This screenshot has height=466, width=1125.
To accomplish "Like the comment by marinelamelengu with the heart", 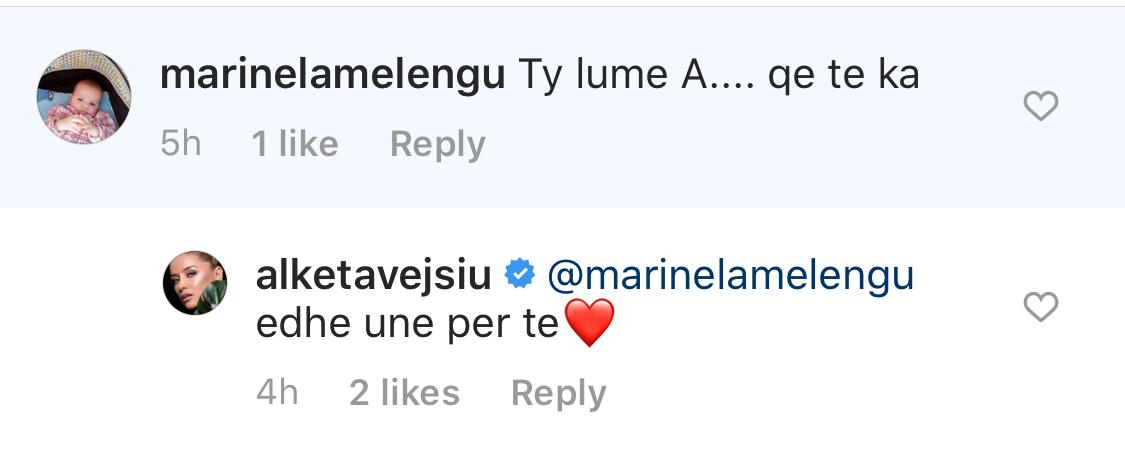I will coord(1040,106).
